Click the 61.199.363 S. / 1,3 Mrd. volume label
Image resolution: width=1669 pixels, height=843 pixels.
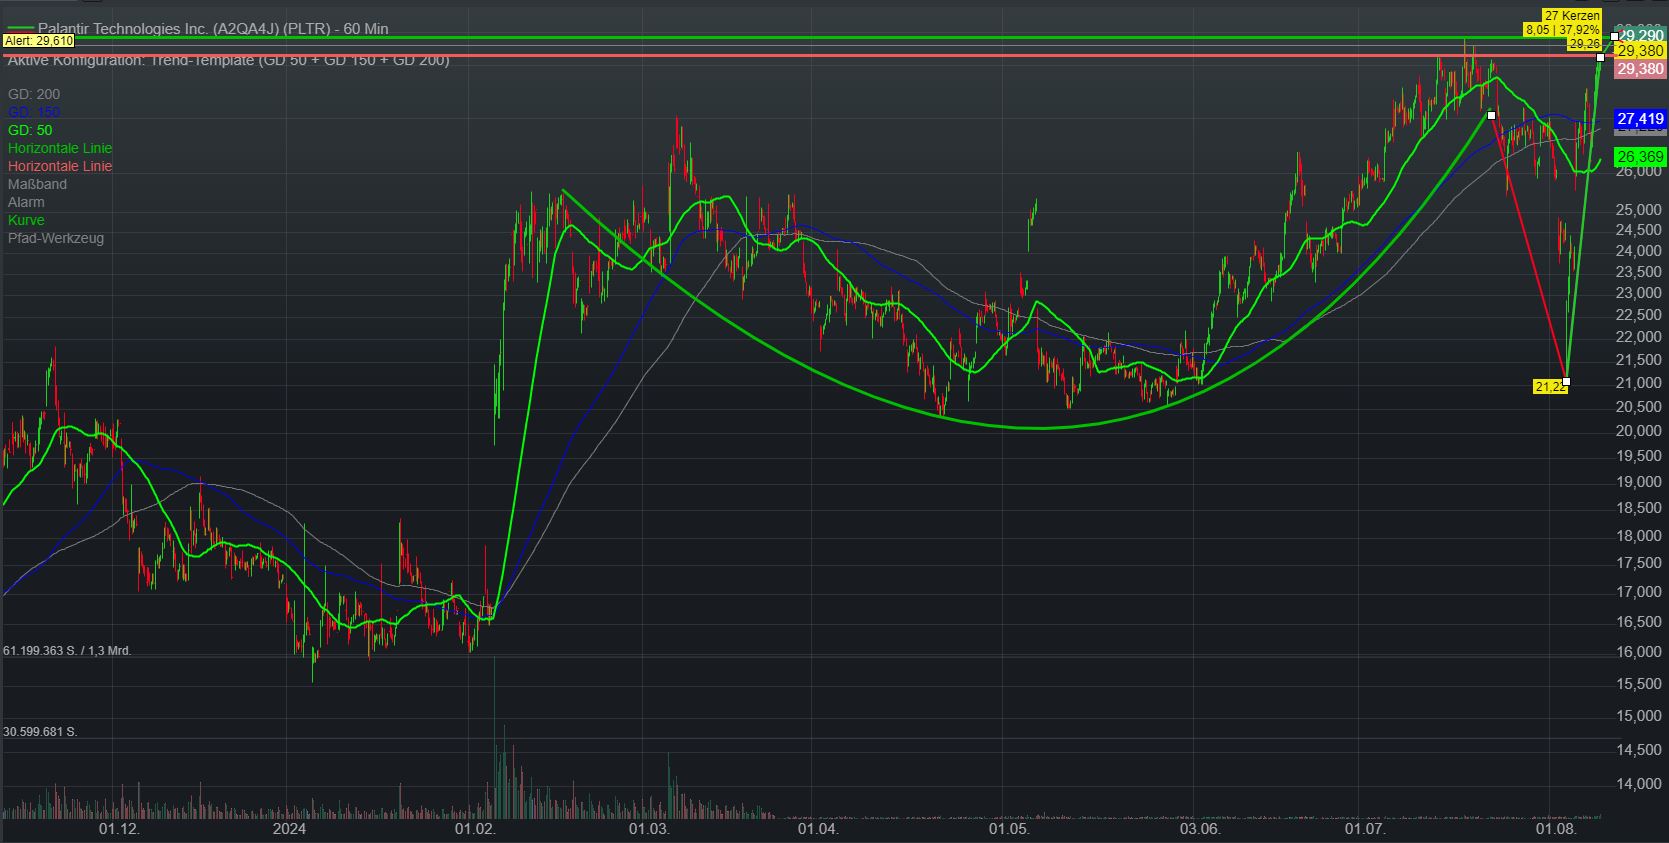click(68, 651)
